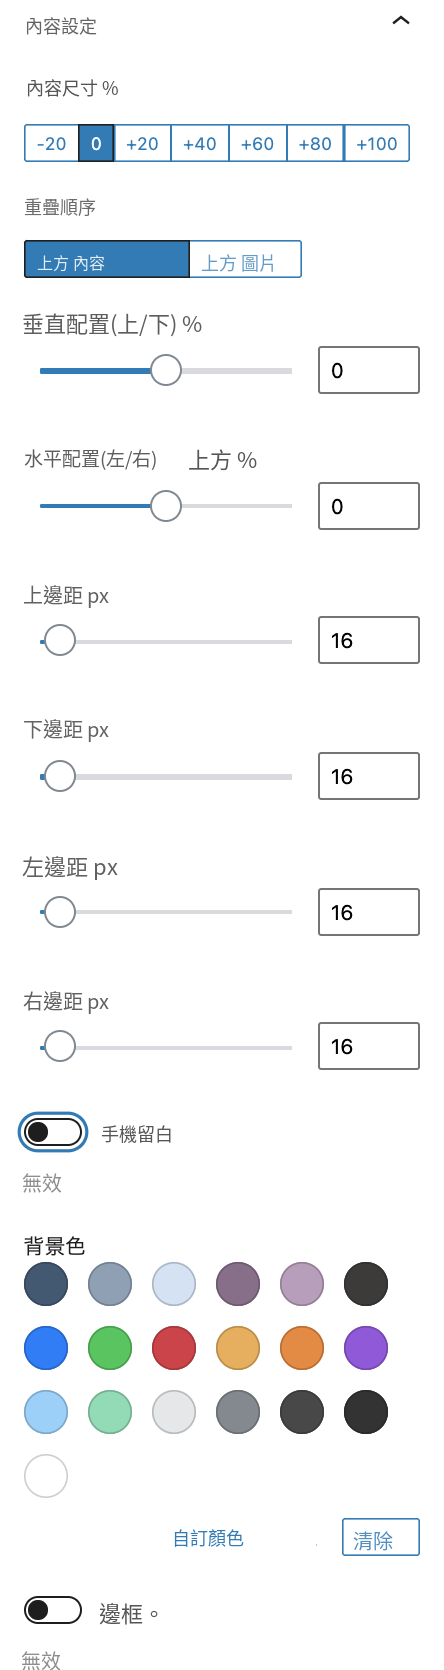Open the 自訂顏色 custom color picker
This screenshot has height=1670, width=444.
point(208,1538)
